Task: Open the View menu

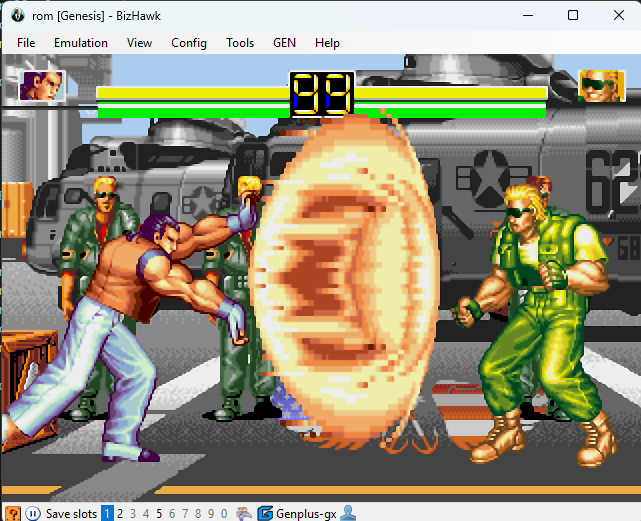Action: pos(139,43)
